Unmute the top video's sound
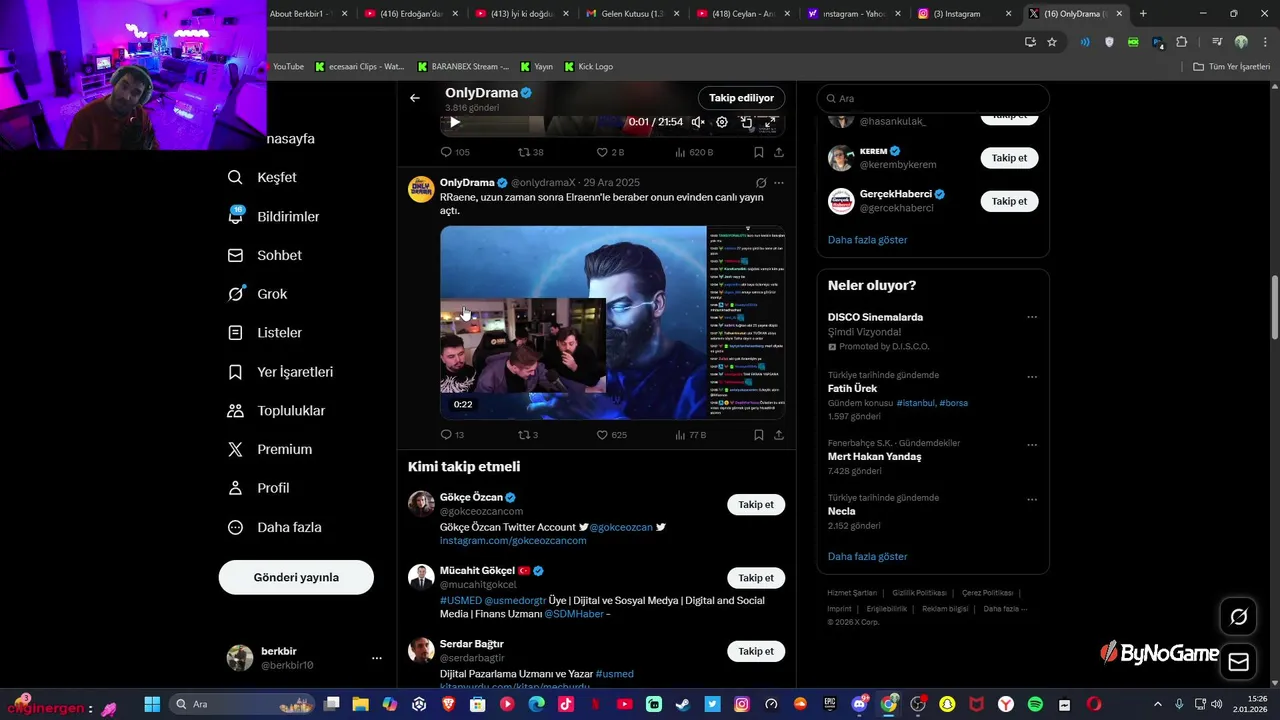1280x720 pixels. (x=698, y=122)
